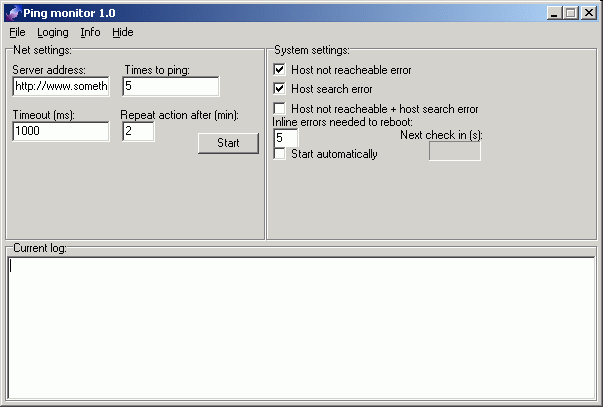Enable Host not reacheable + host search error
The height and width of the screenshot is (407, 603).
pos(280,108)
